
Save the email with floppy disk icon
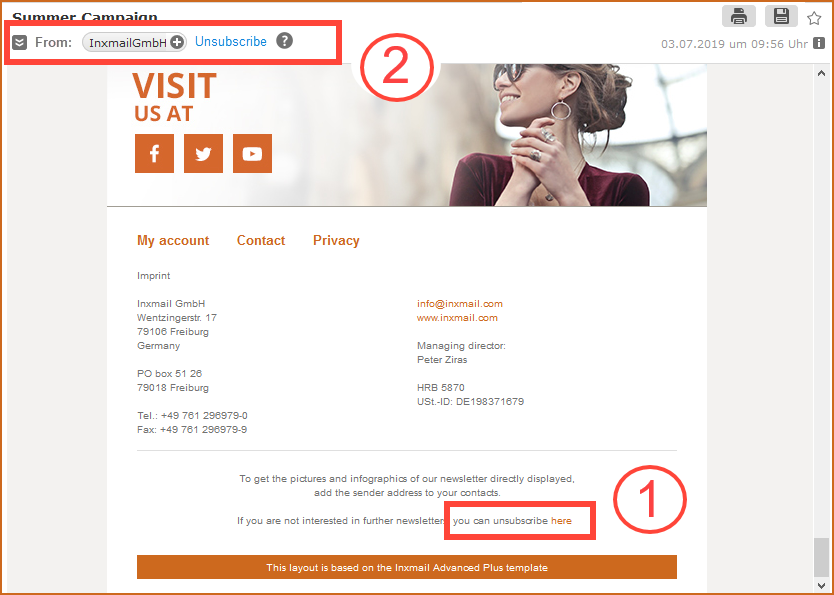(781, 16)
